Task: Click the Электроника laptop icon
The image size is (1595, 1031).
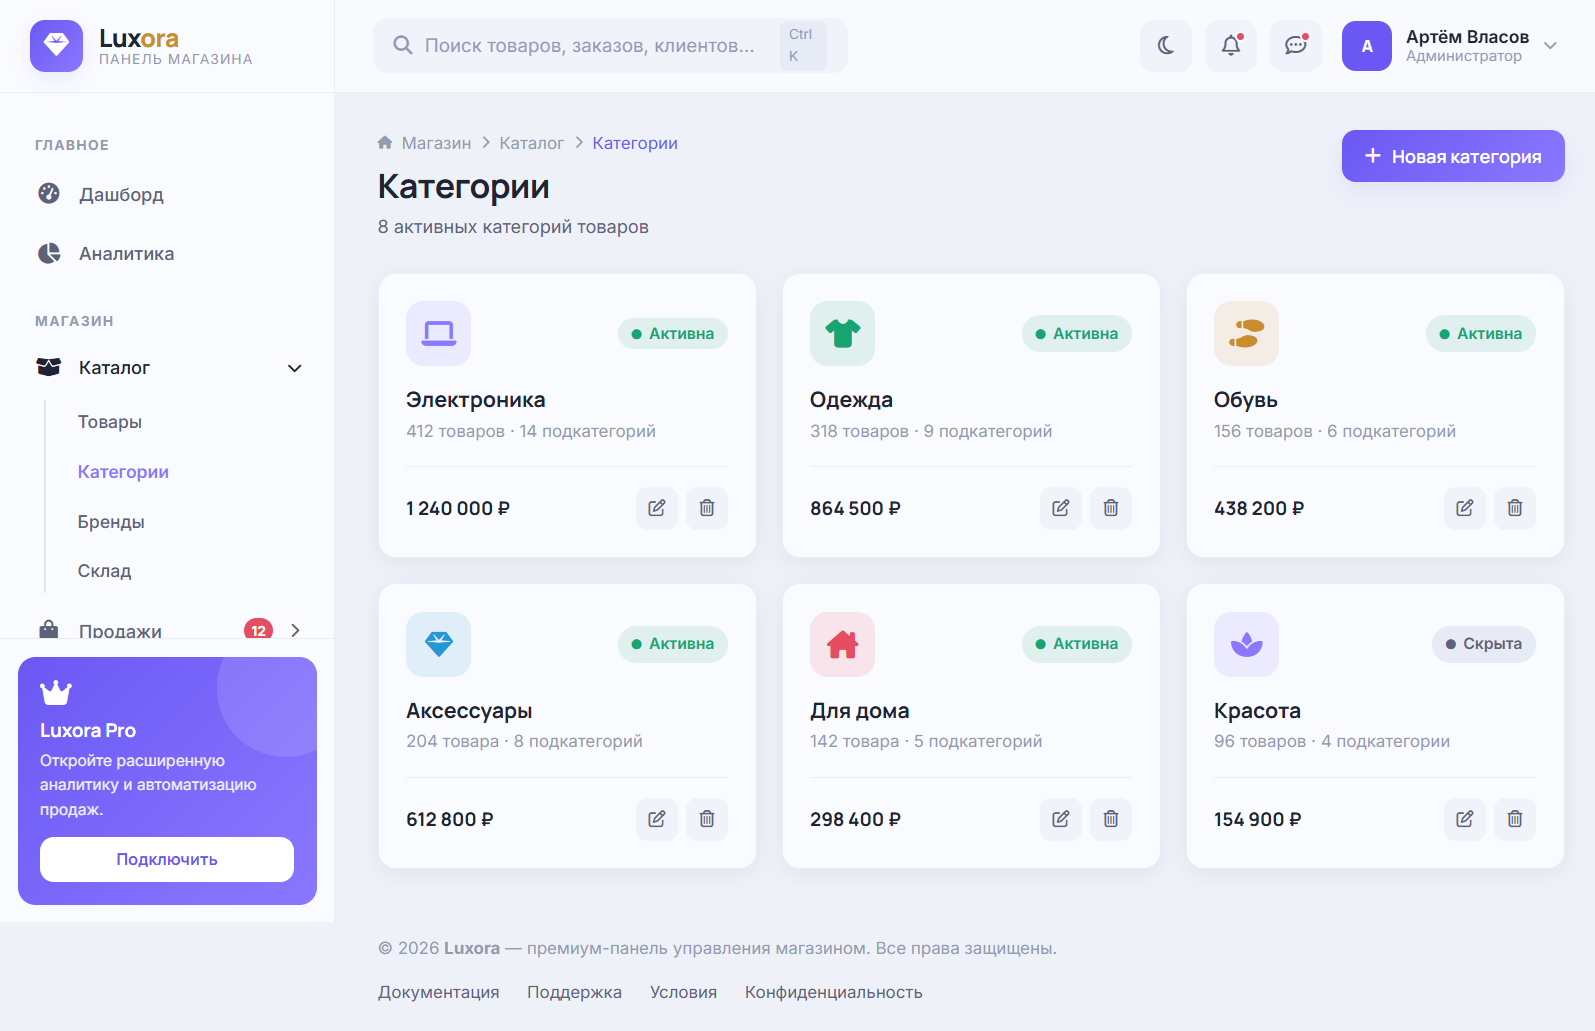Action: [438, 333]
